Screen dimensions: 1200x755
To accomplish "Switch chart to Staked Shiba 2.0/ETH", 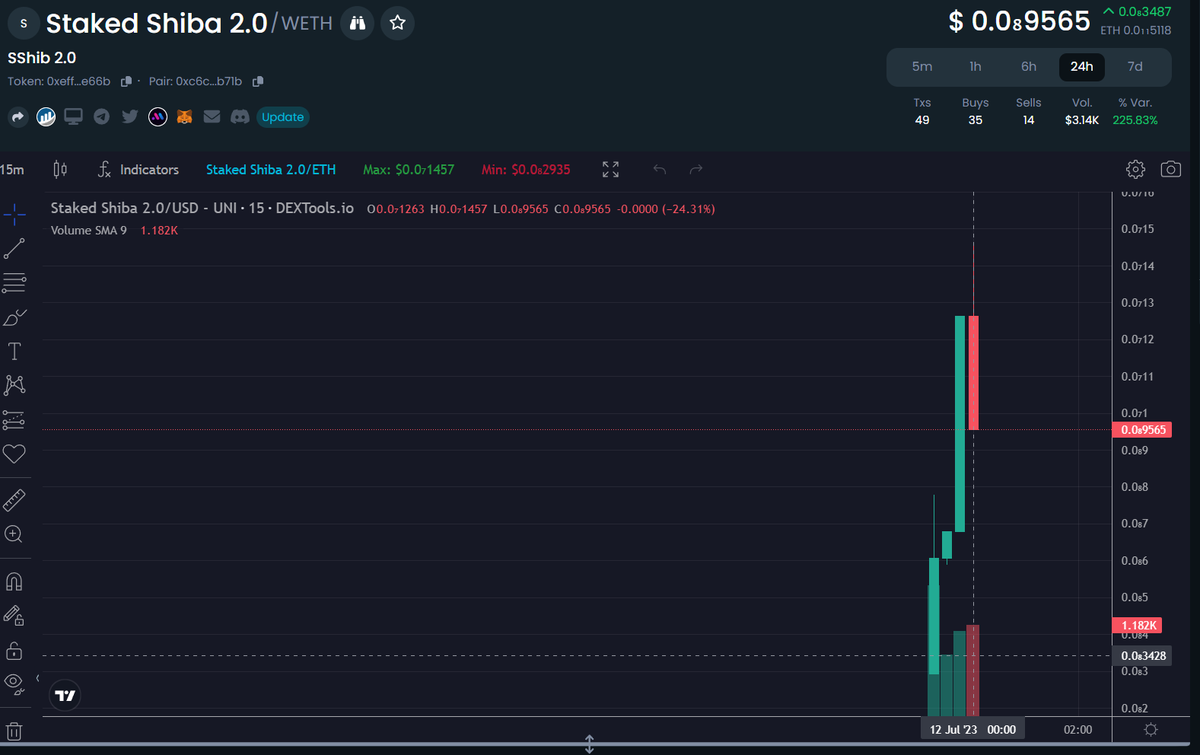I will 271,170.
